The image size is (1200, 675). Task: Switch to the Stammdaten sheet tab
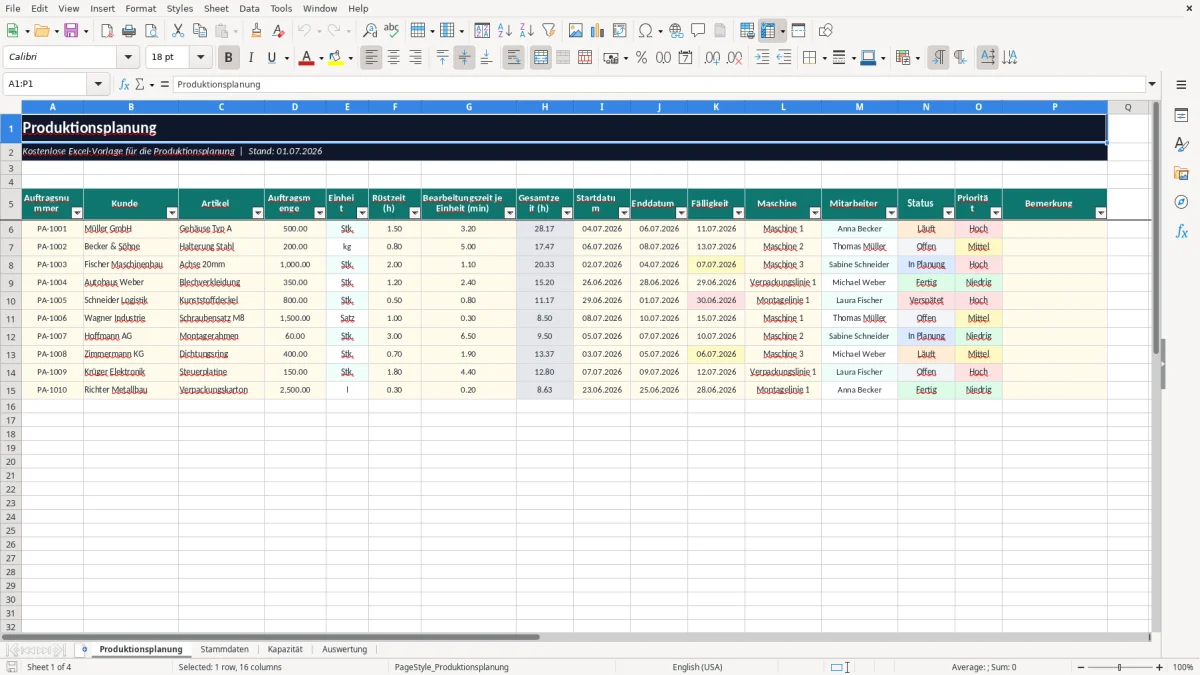[225, 649]
